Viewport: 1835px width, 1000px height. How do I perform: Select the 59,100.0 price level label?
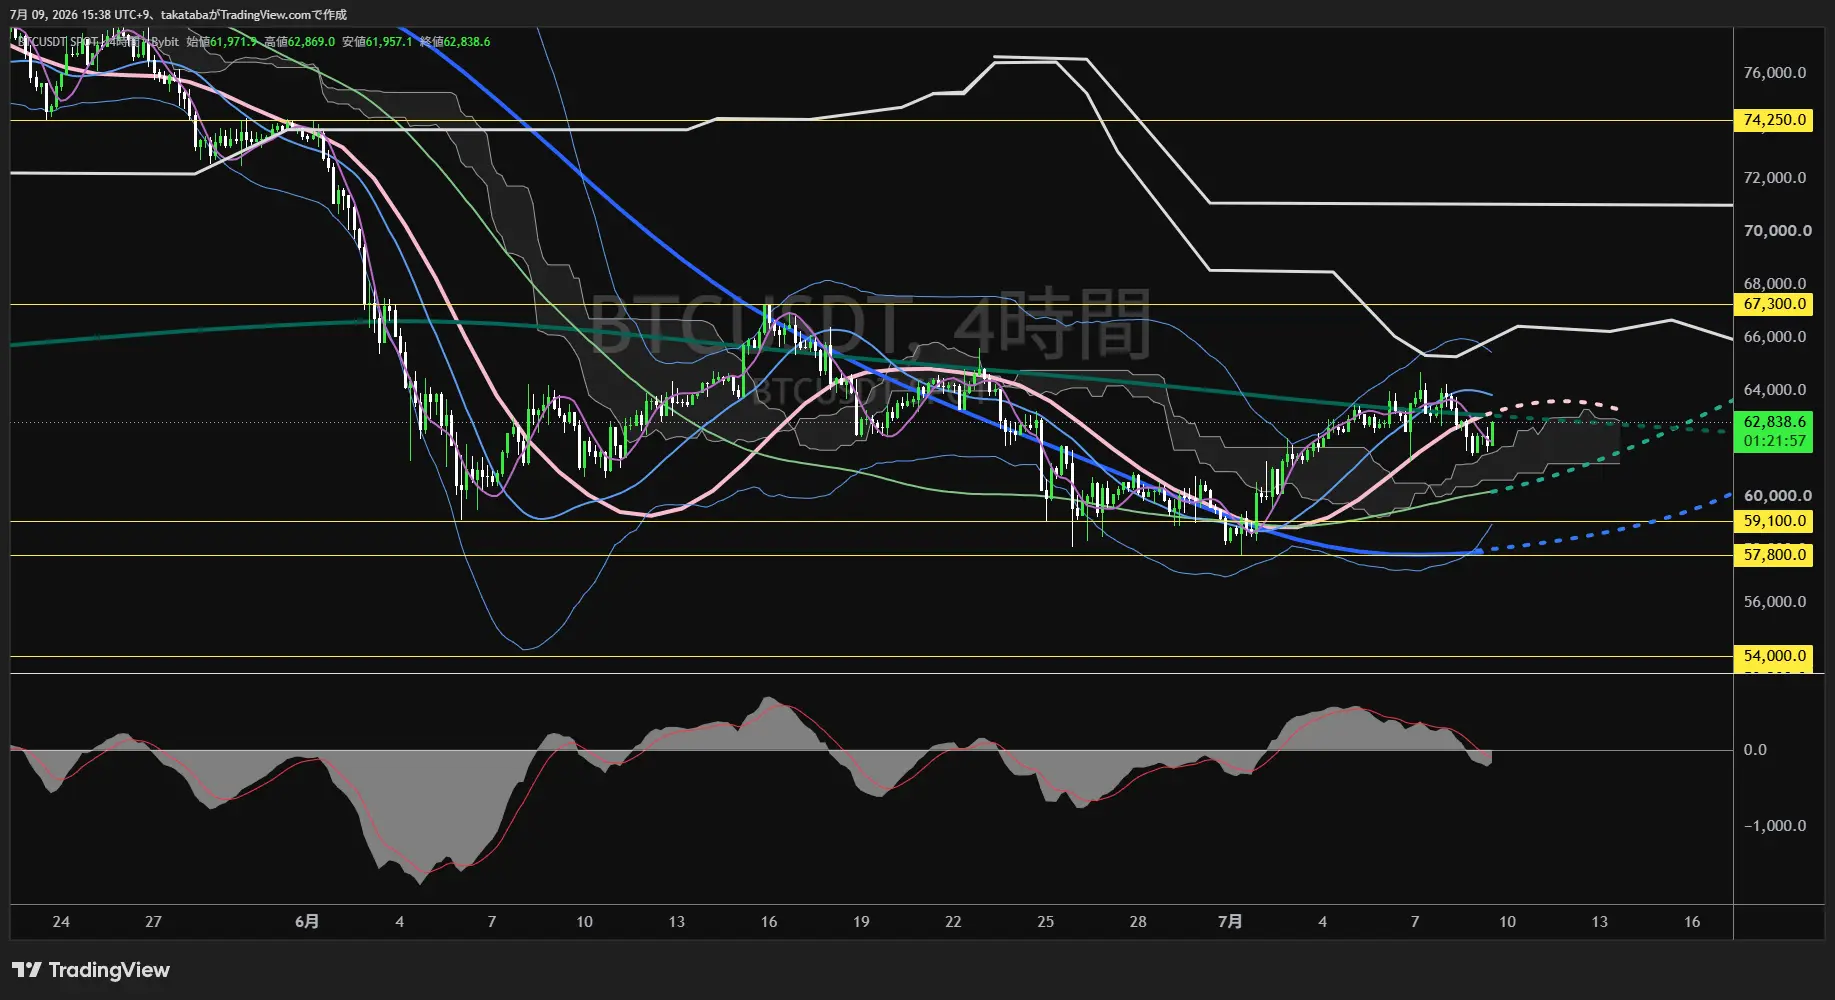1774,521
